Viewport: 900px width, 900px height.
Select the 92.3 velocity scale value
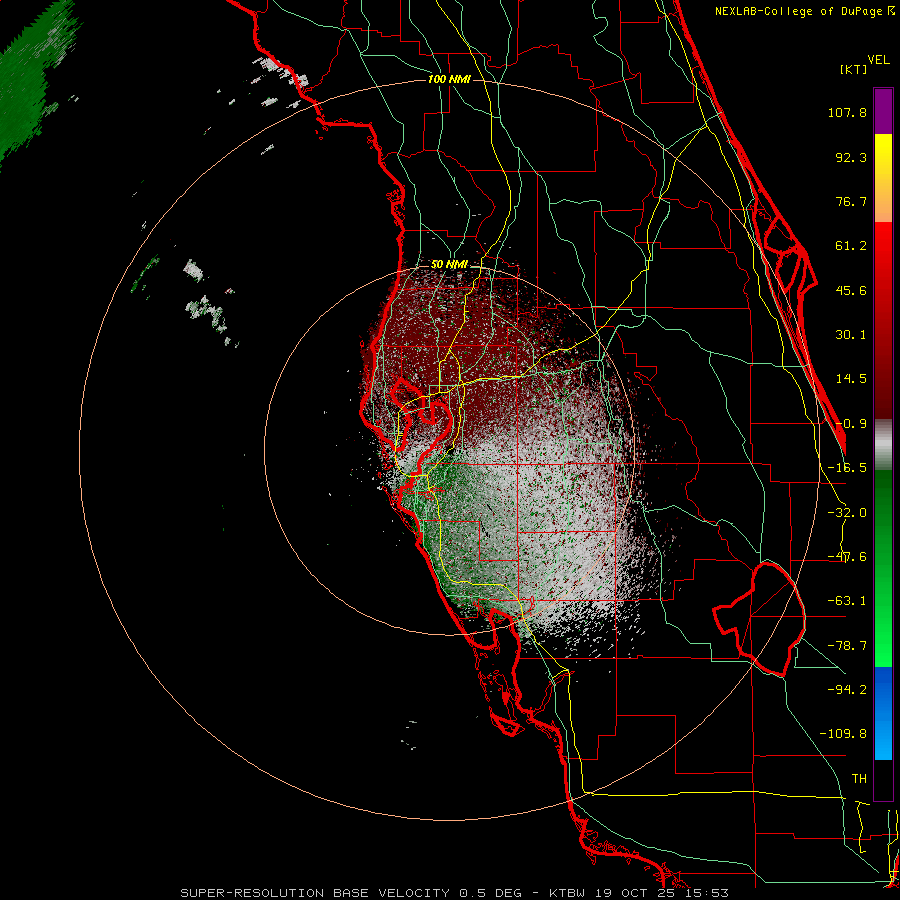(x=851, y=157)
